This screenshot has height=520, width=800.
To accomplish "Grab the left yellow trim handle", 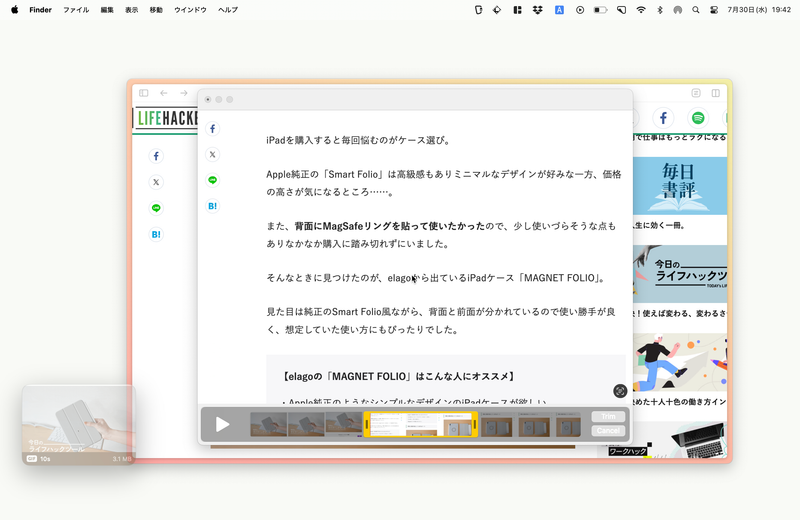I will click(367, 425).
